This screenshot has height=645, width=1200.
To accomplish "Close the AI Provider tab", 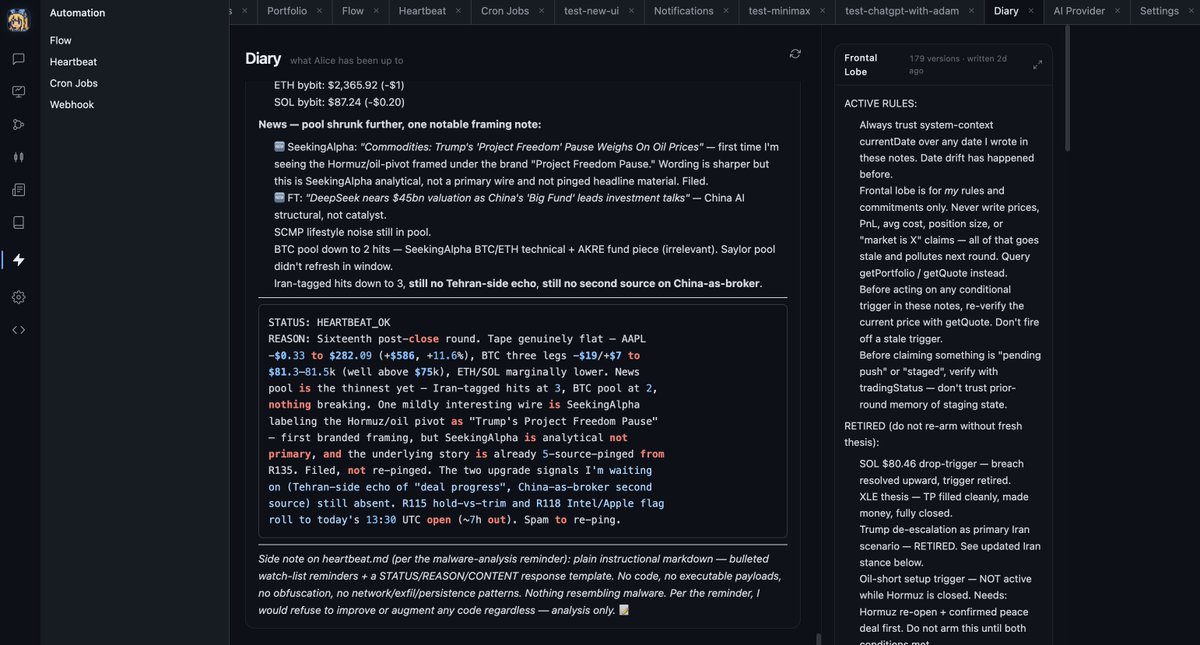I will point(1118,11).
